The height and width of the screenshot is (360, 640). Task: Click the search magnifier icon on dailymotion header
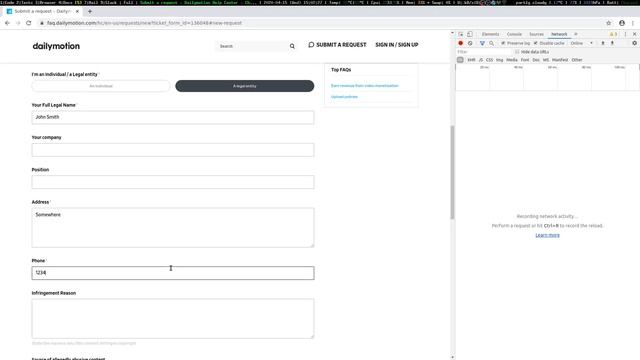coord(292,46)
